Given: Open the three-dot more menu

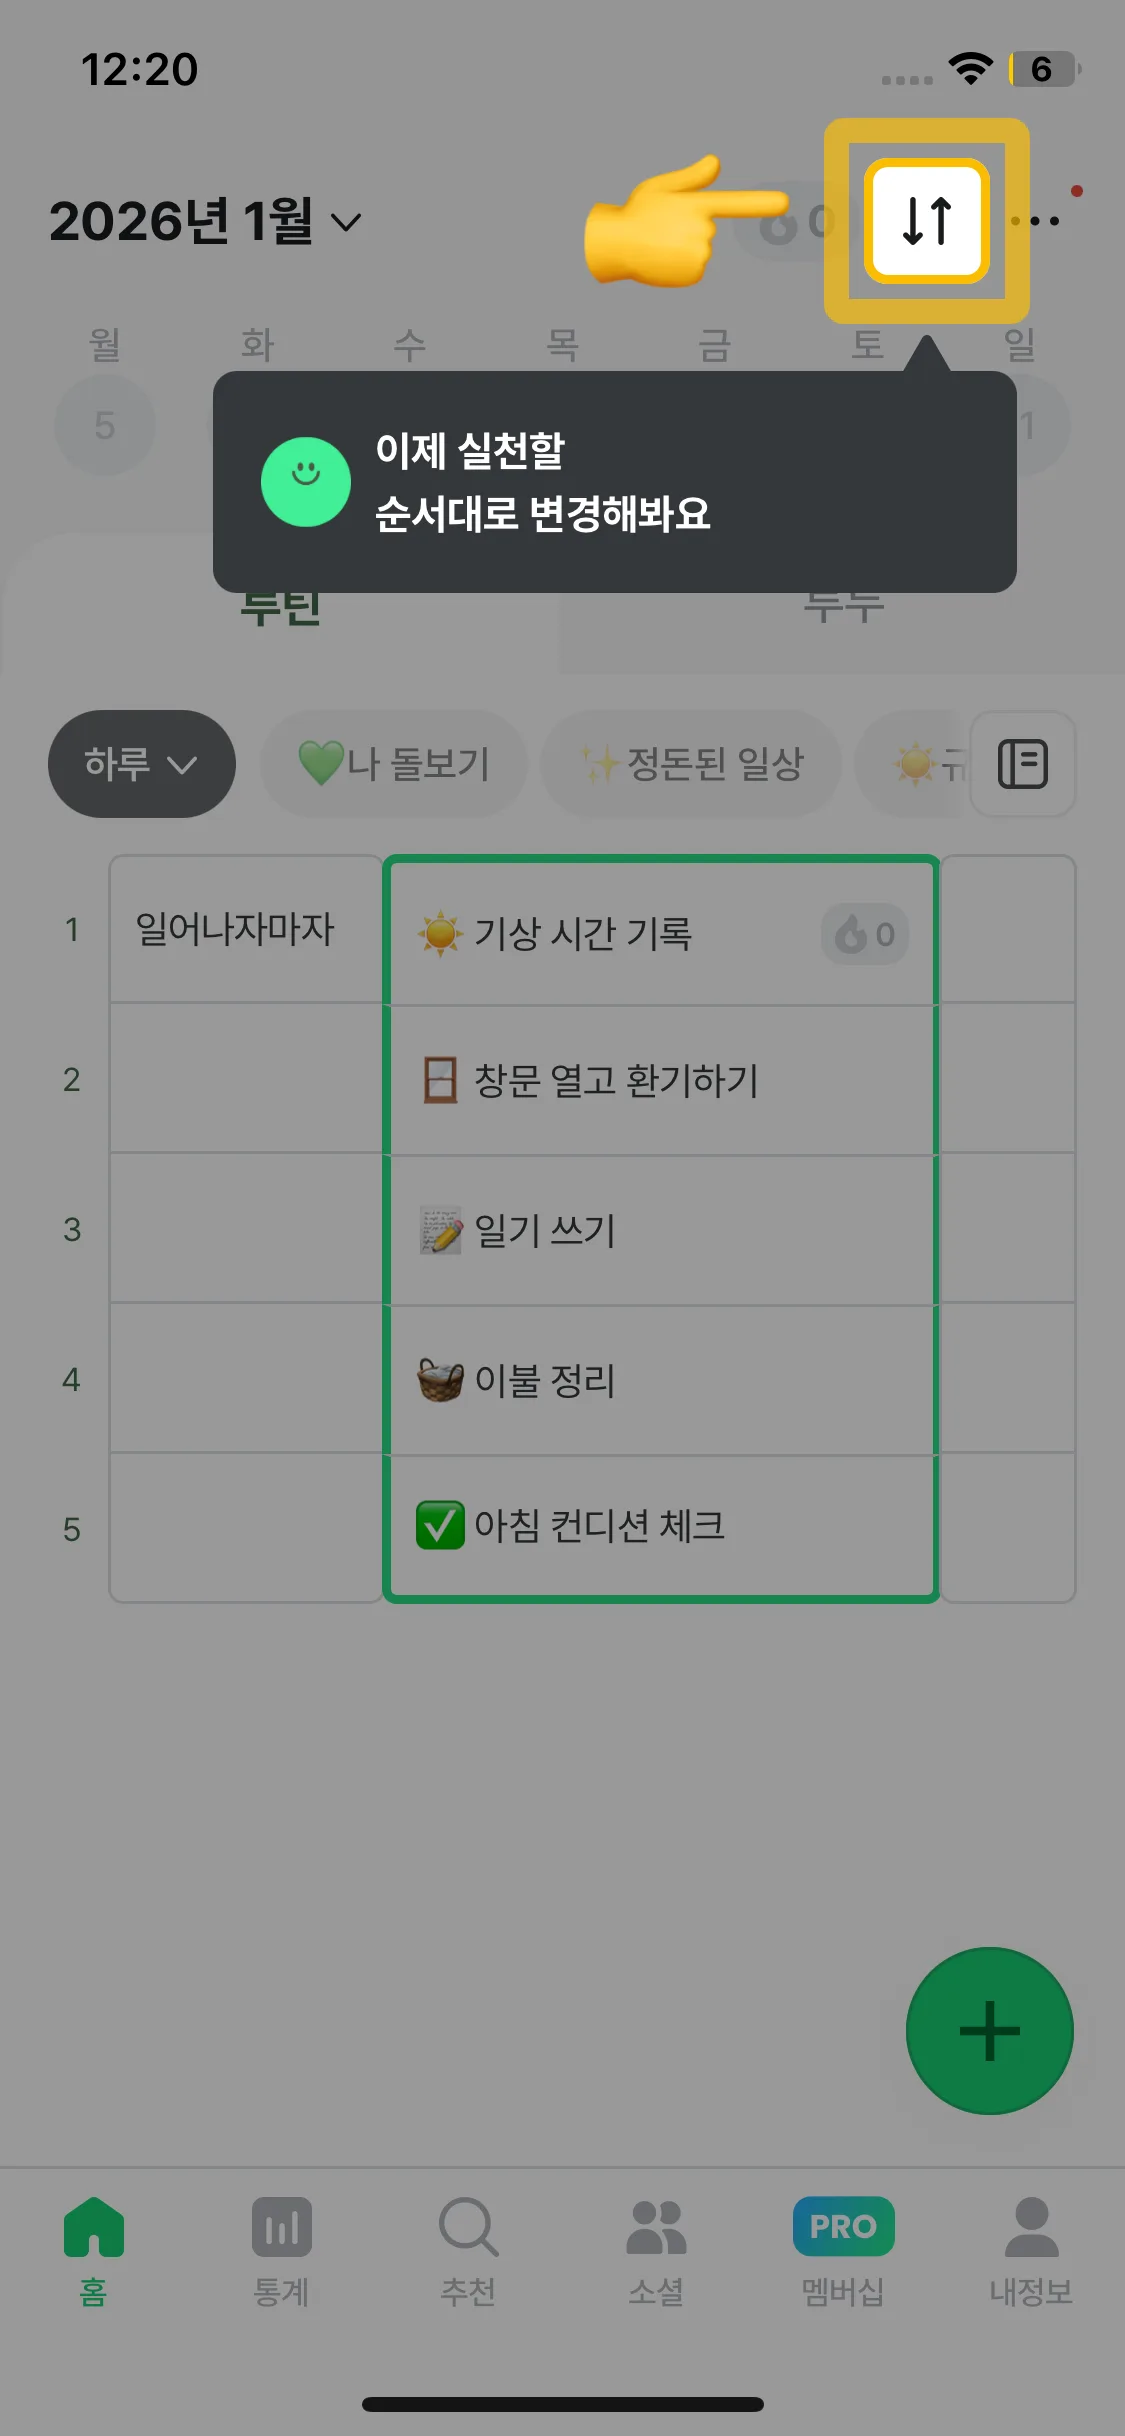Looking at the screenshot, I should click(1038, 221).
